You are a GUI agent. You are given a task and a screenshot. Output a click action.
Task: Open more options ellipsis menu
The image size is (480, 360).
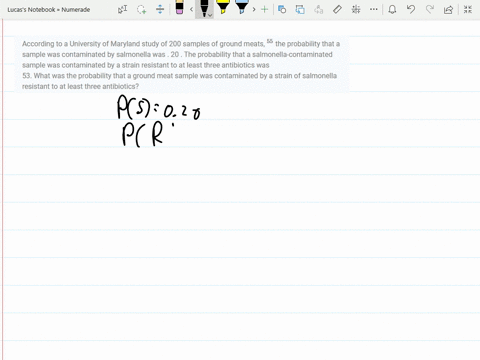tap(374, 9)
